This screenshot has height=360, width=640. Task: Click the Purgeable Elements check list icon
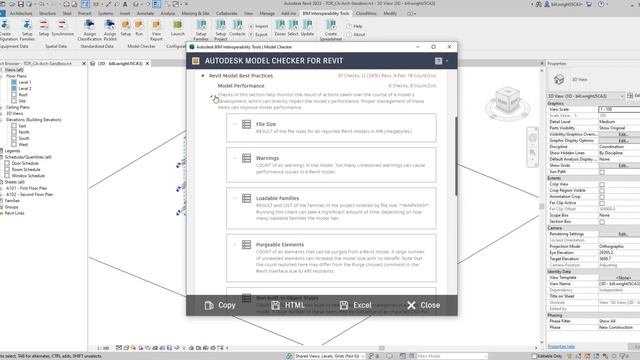tap(246, 244)
